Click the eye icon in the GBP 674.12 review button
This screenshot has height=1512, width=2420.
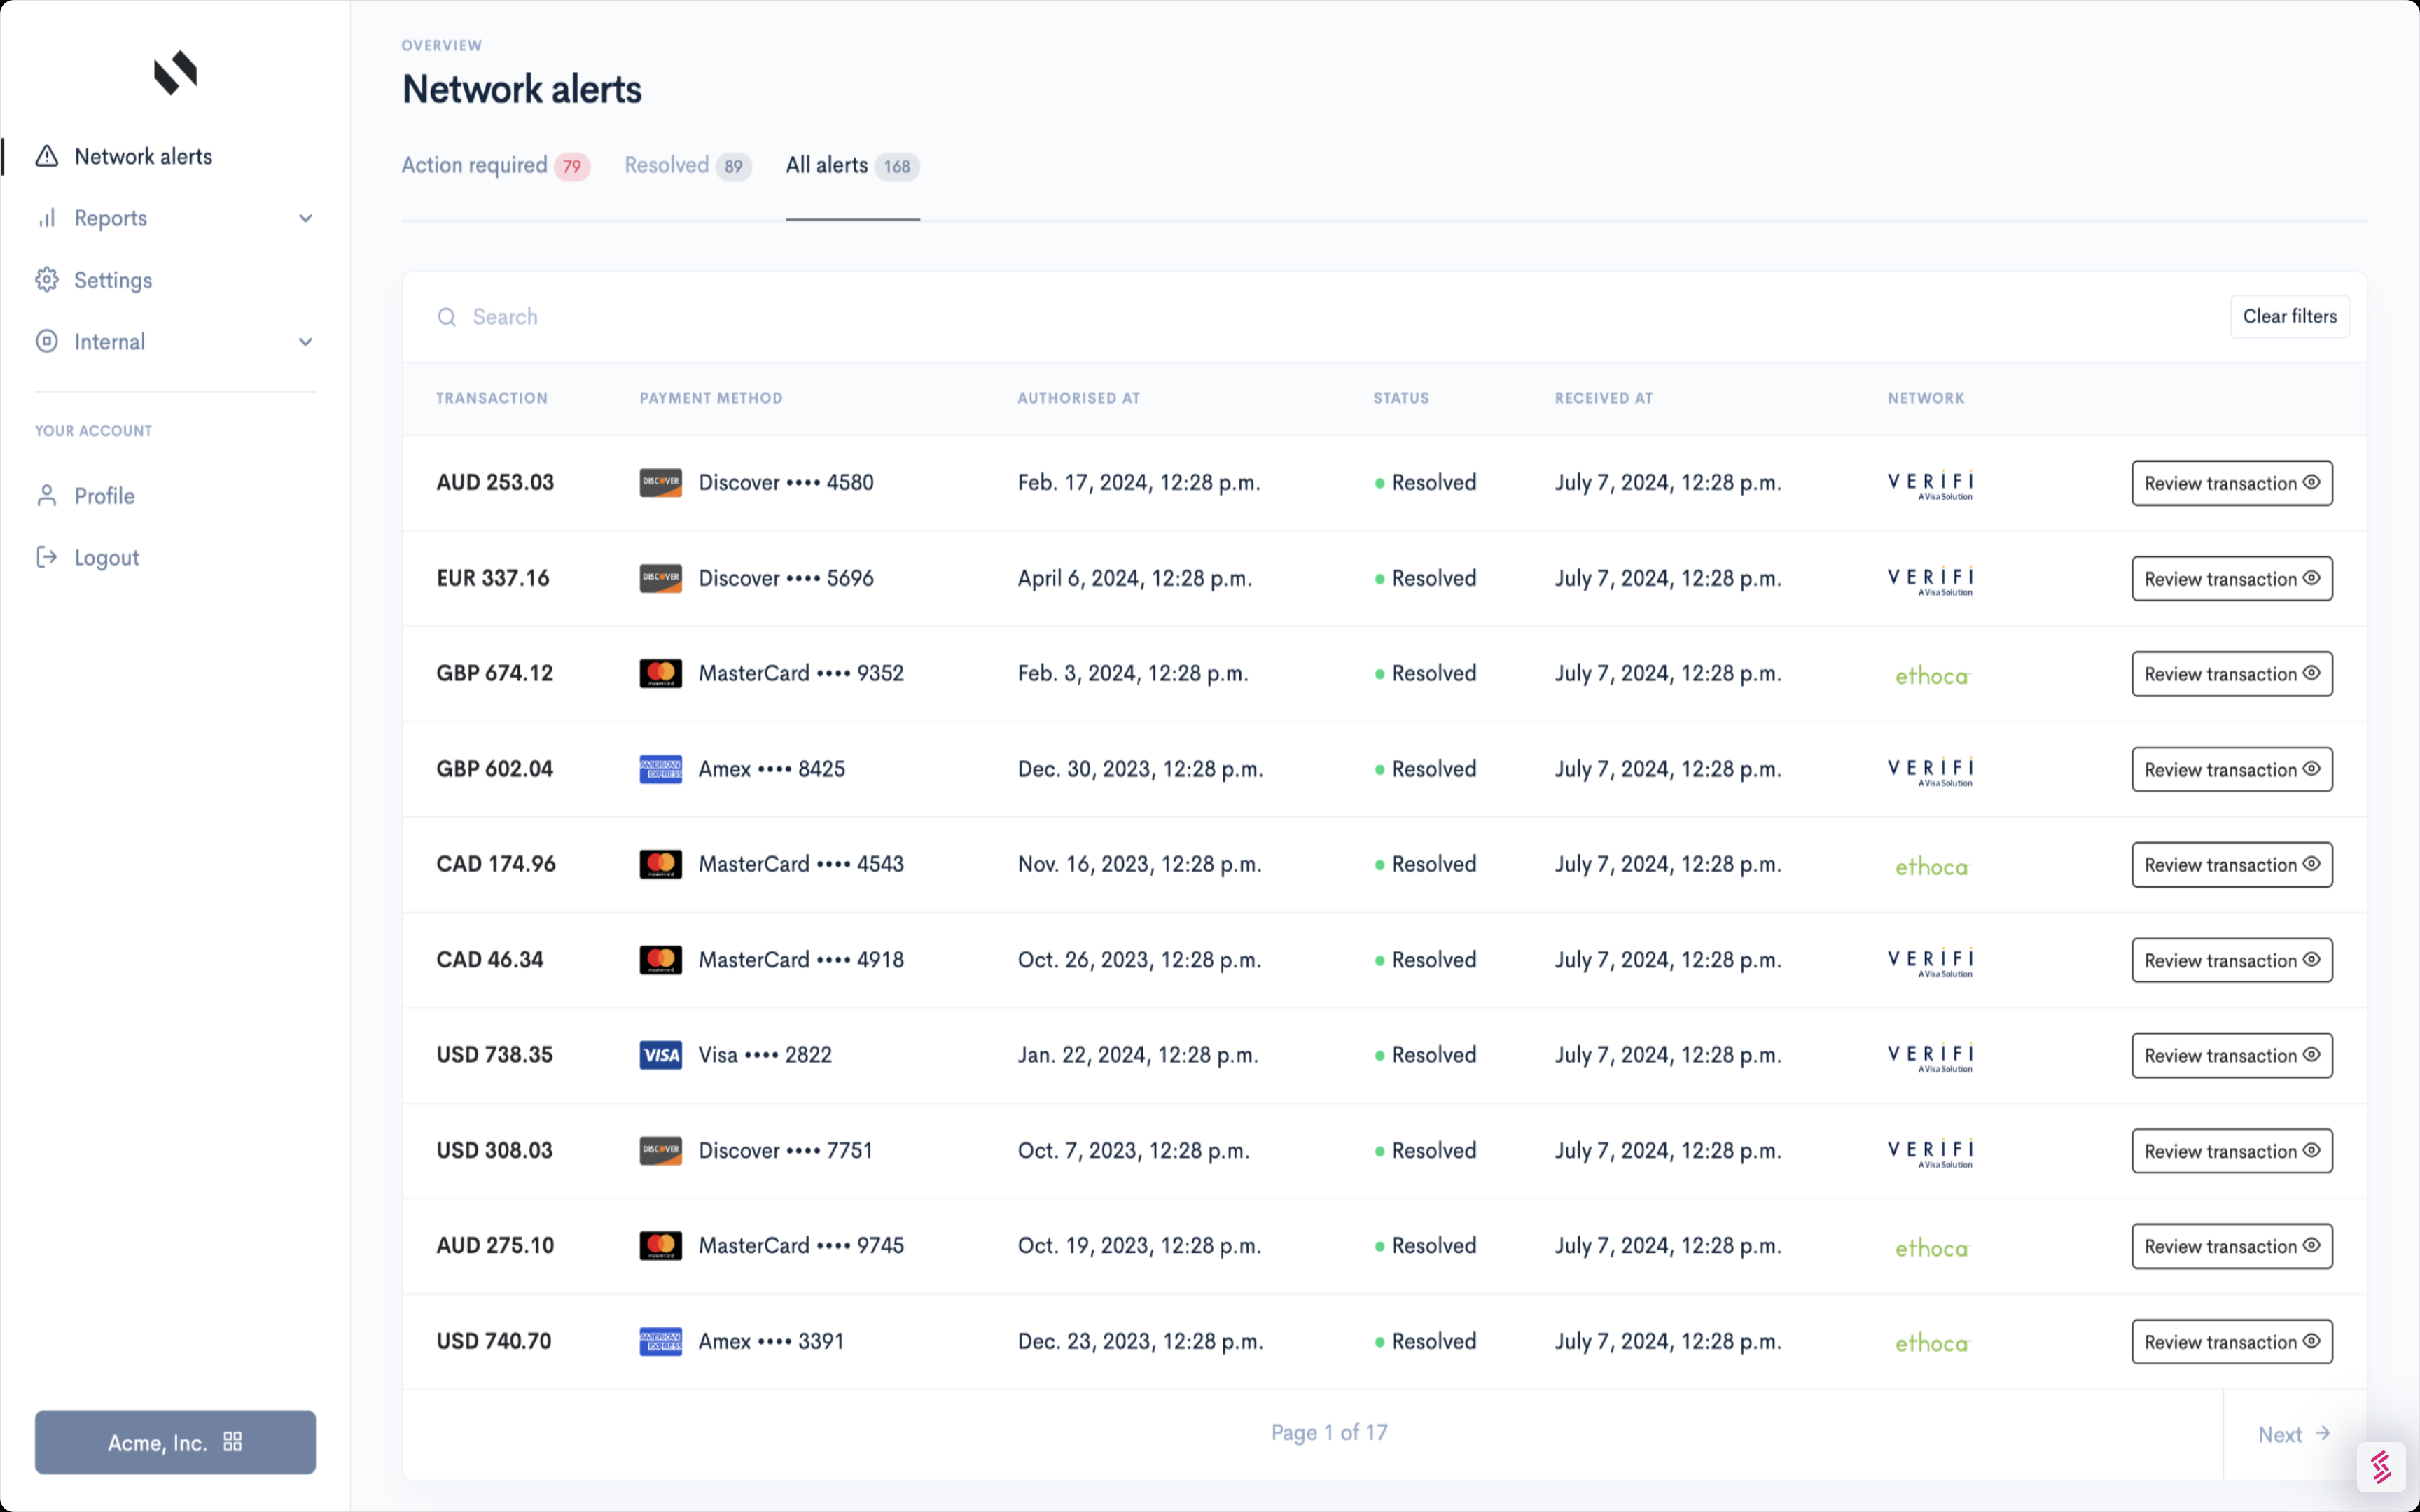[2311, 673]
